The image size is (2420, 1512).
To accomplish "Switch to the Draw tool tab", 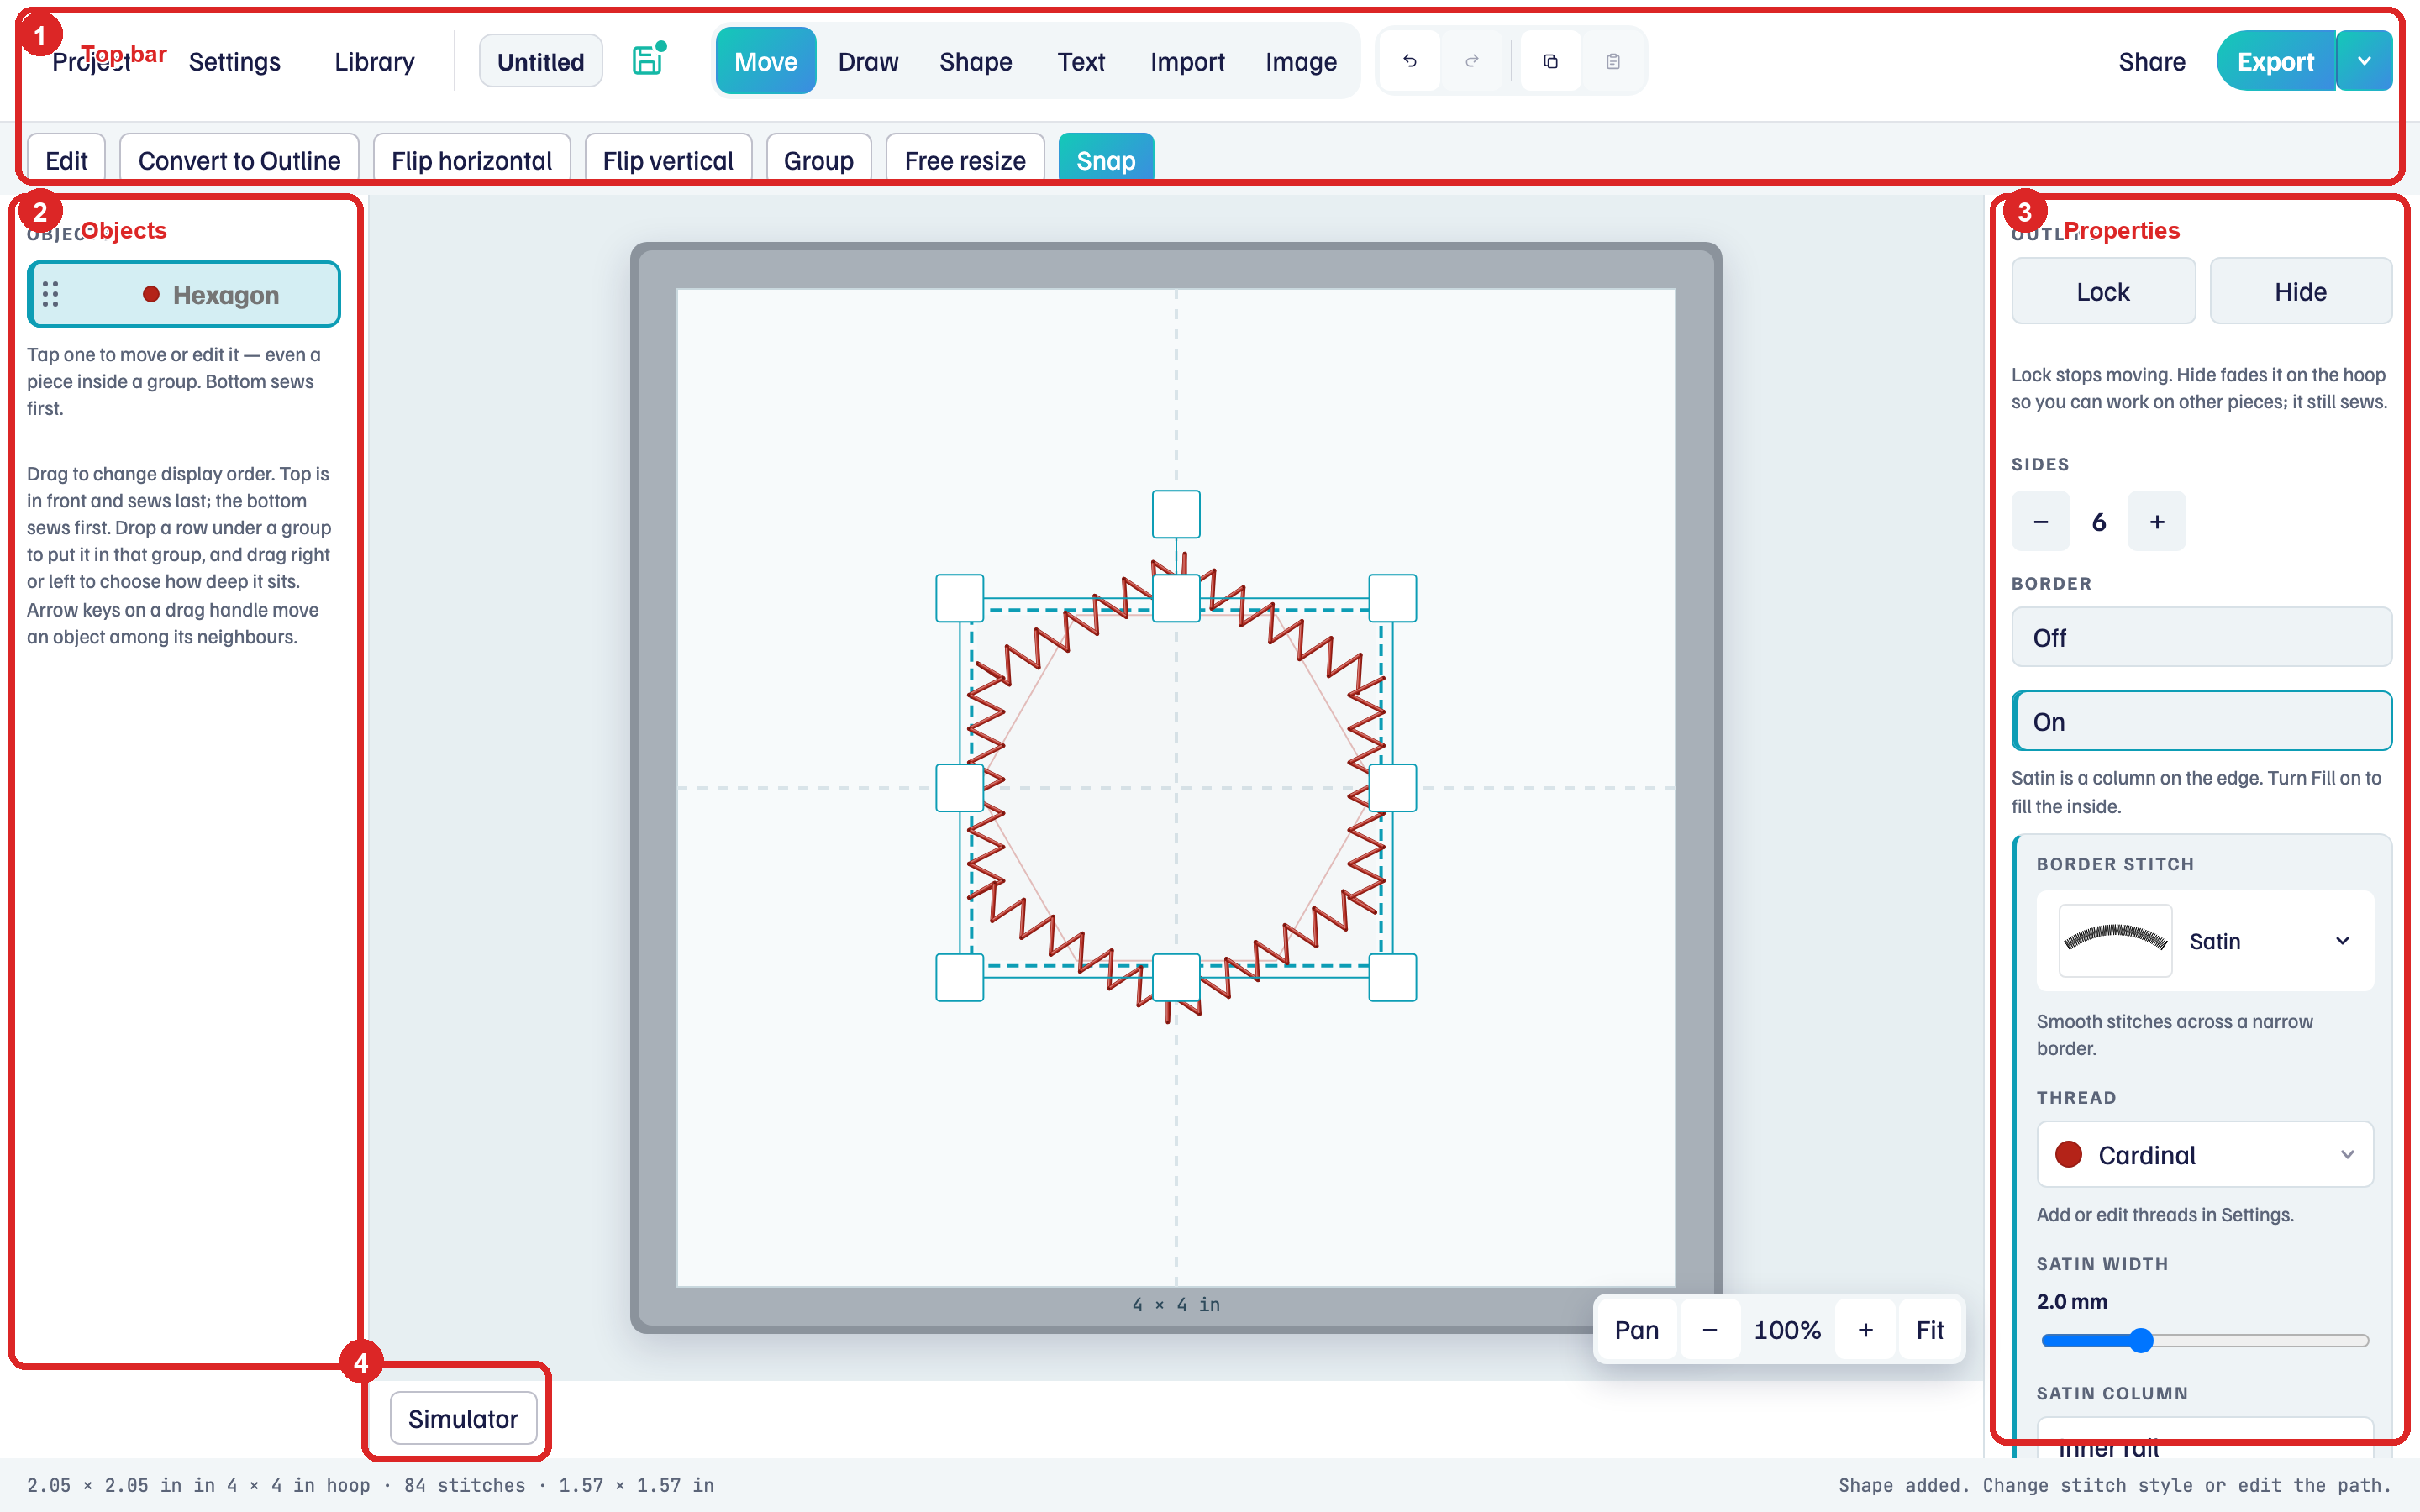I will (868, 61).
